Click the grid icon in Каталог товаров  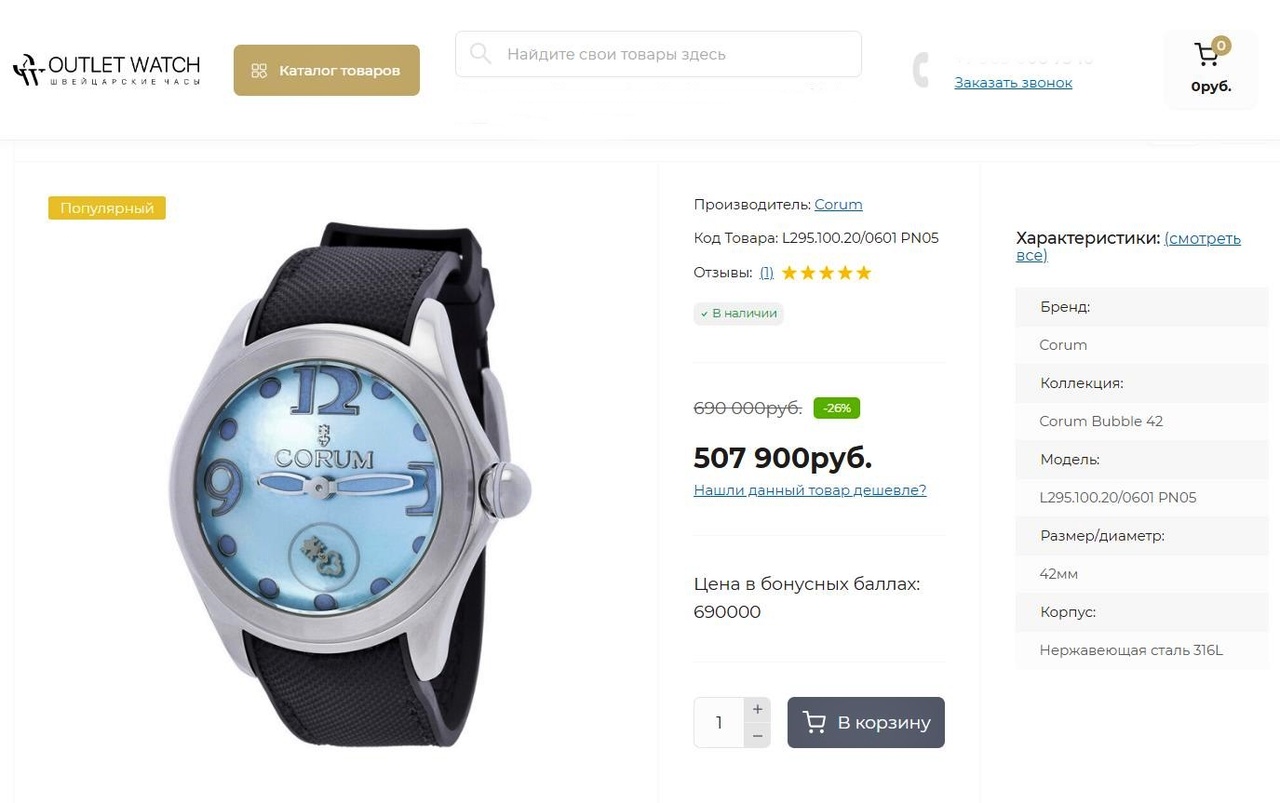click(x=259, y=71)
